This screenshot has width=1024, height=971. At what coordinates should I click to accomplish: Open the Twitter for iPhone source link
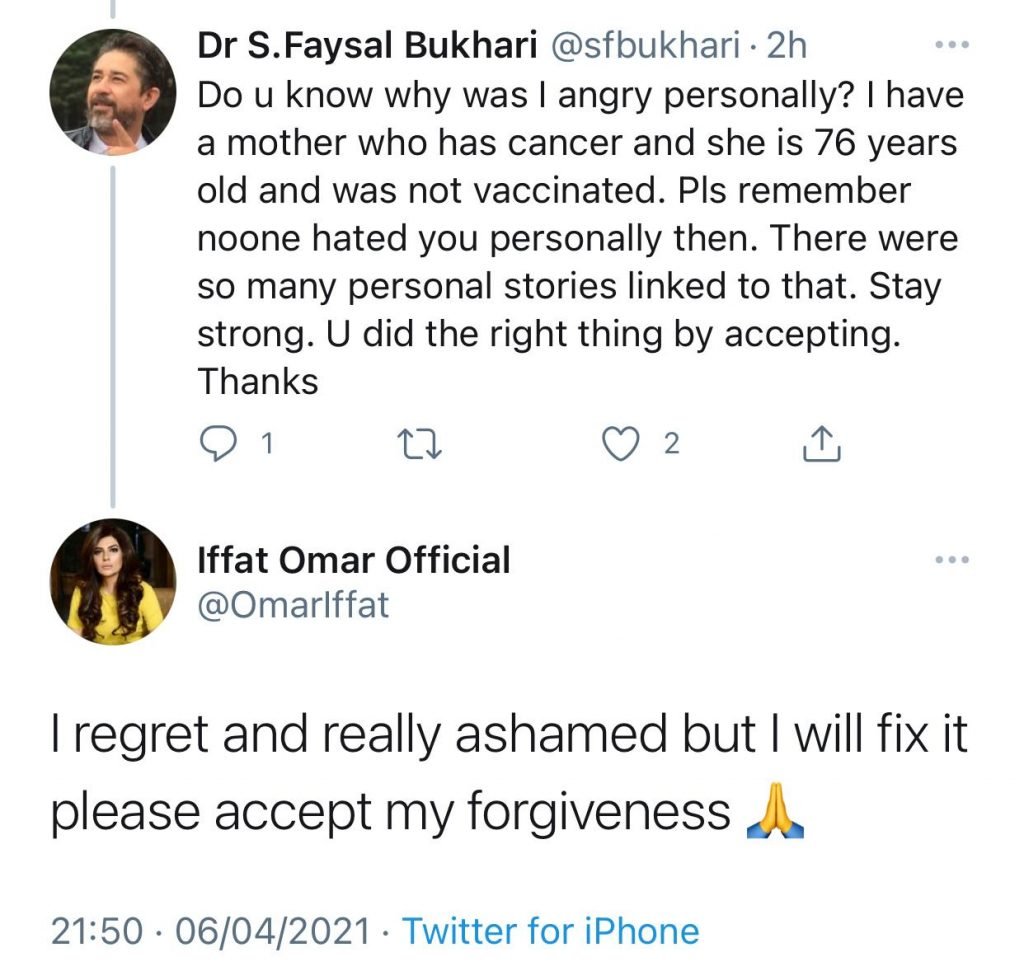(x=550, y=931)
